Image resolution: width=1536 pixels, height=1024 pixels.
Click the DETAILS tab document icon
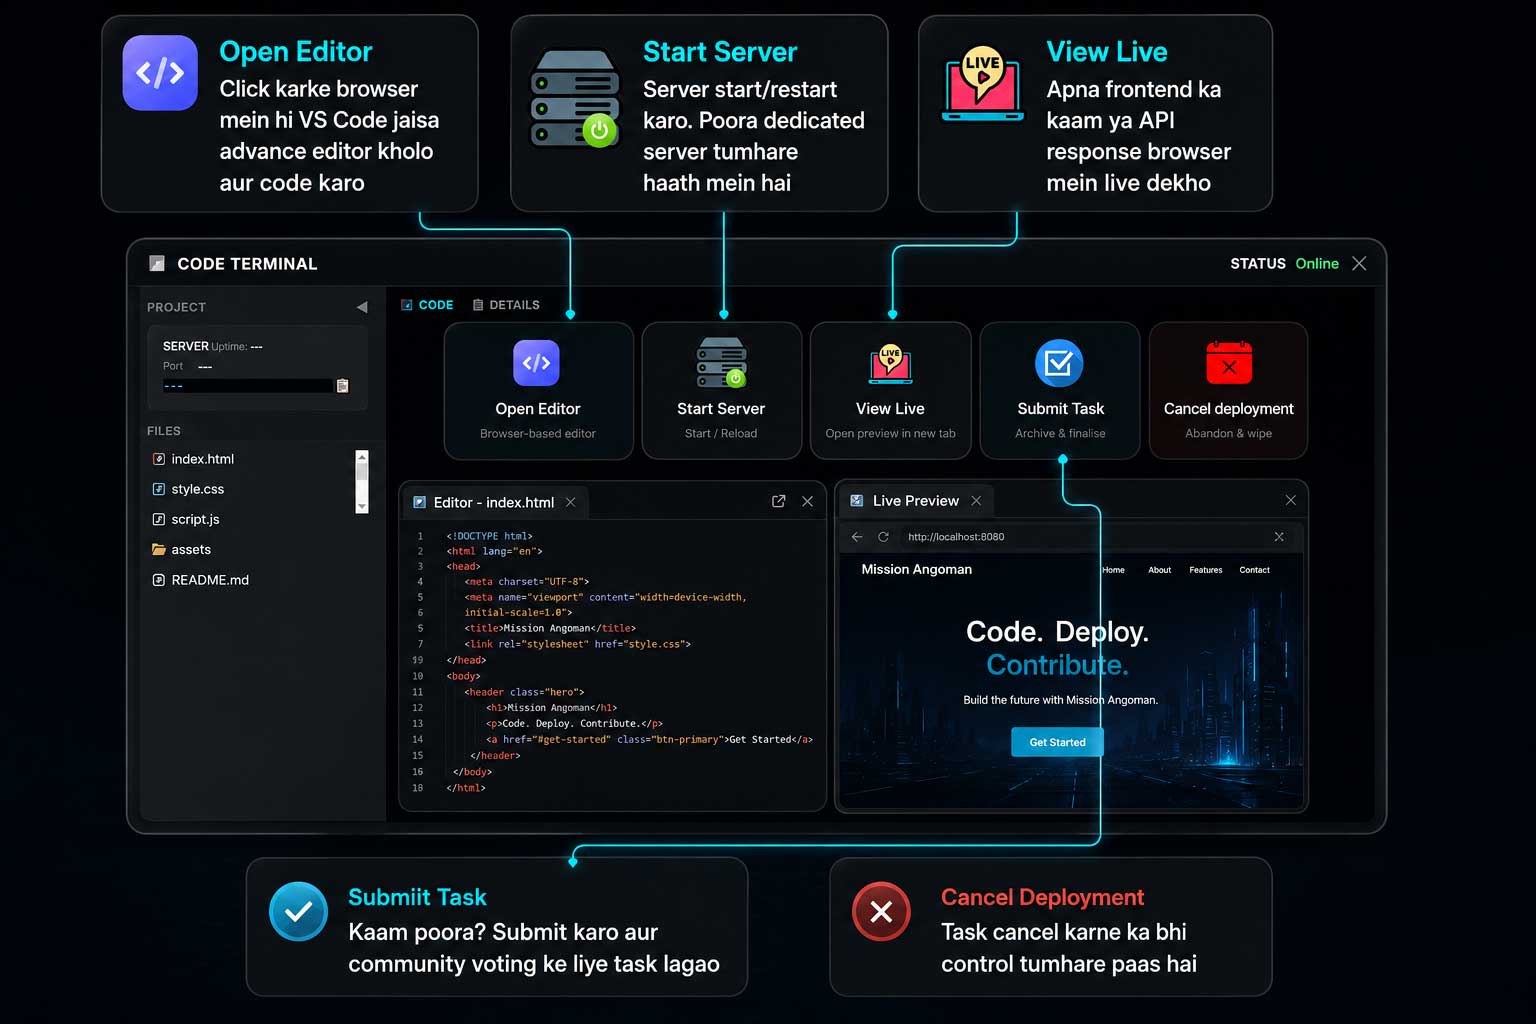(x=478, y=305)
